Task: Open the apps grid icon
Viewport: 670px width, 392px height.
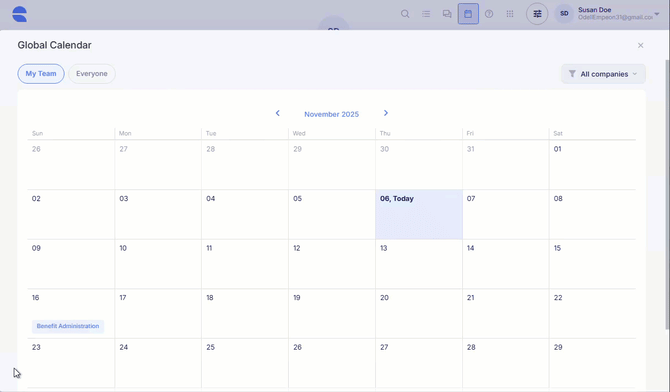Action: [x=510, y=14]
